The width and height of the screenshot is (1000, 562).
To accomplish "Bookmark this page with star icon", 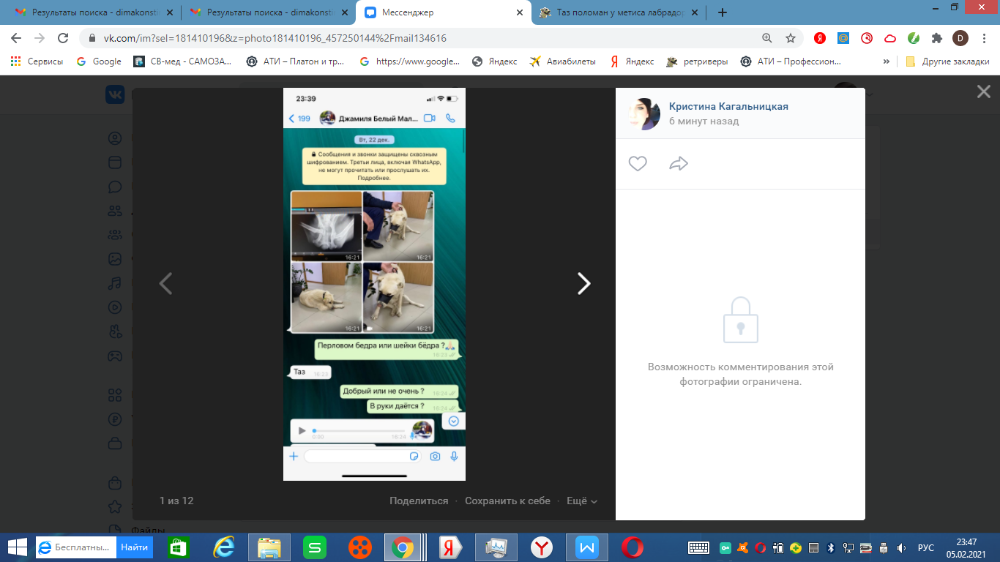I will point(790,38).
